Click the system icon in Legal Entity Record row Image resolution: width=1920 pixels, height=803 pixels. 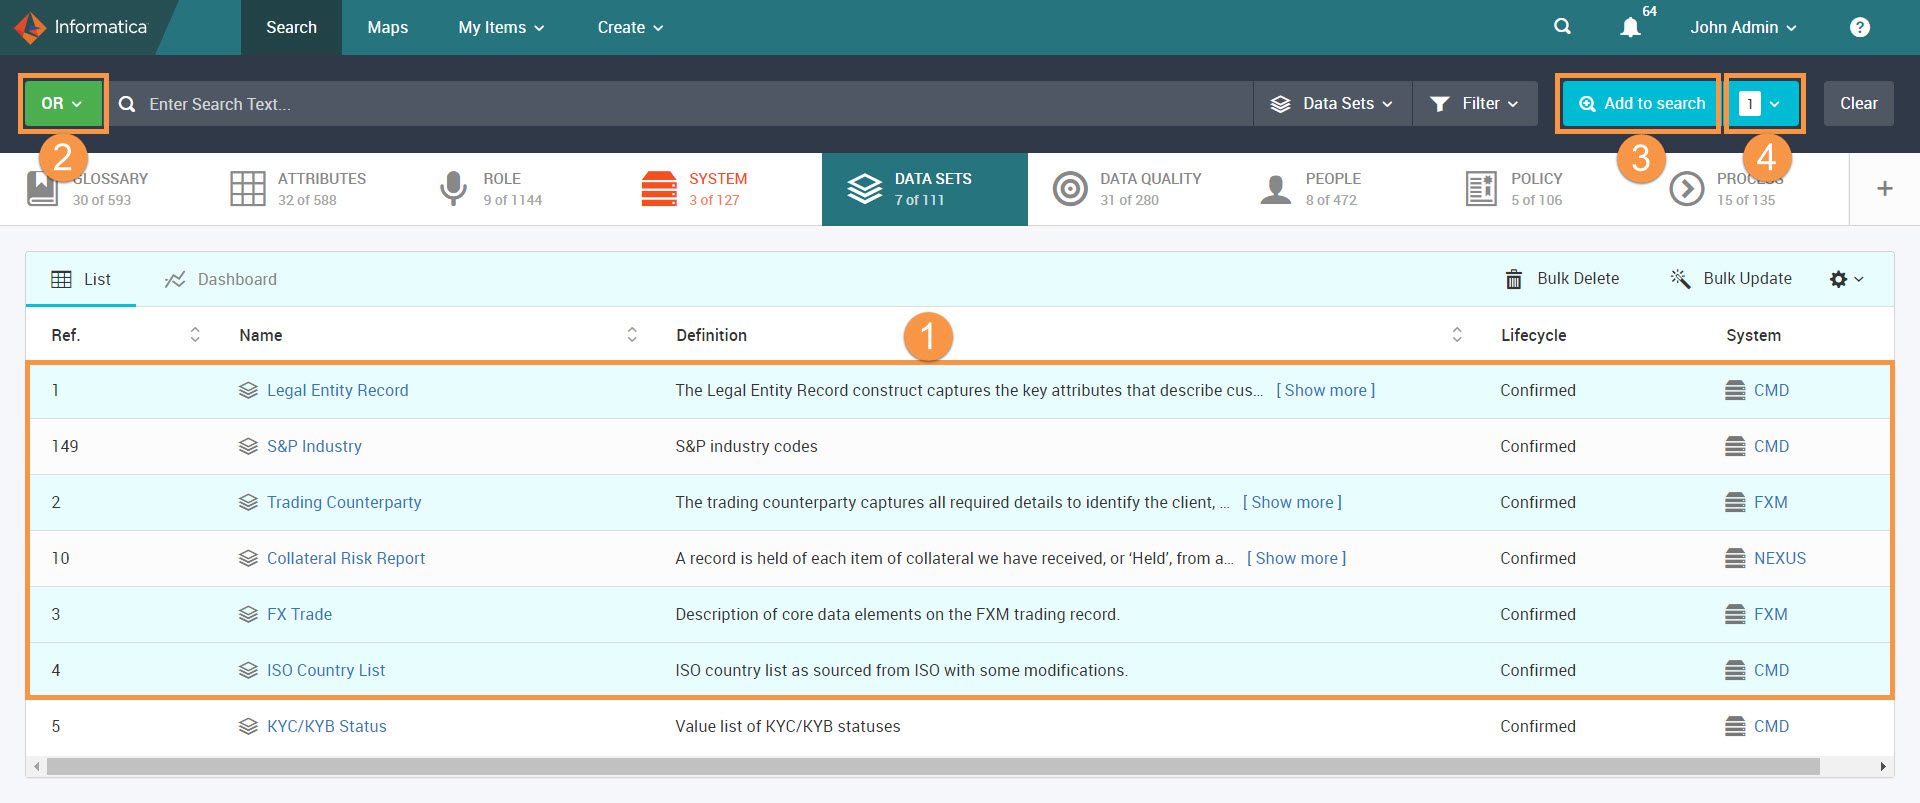click(x=1735, y=391)
